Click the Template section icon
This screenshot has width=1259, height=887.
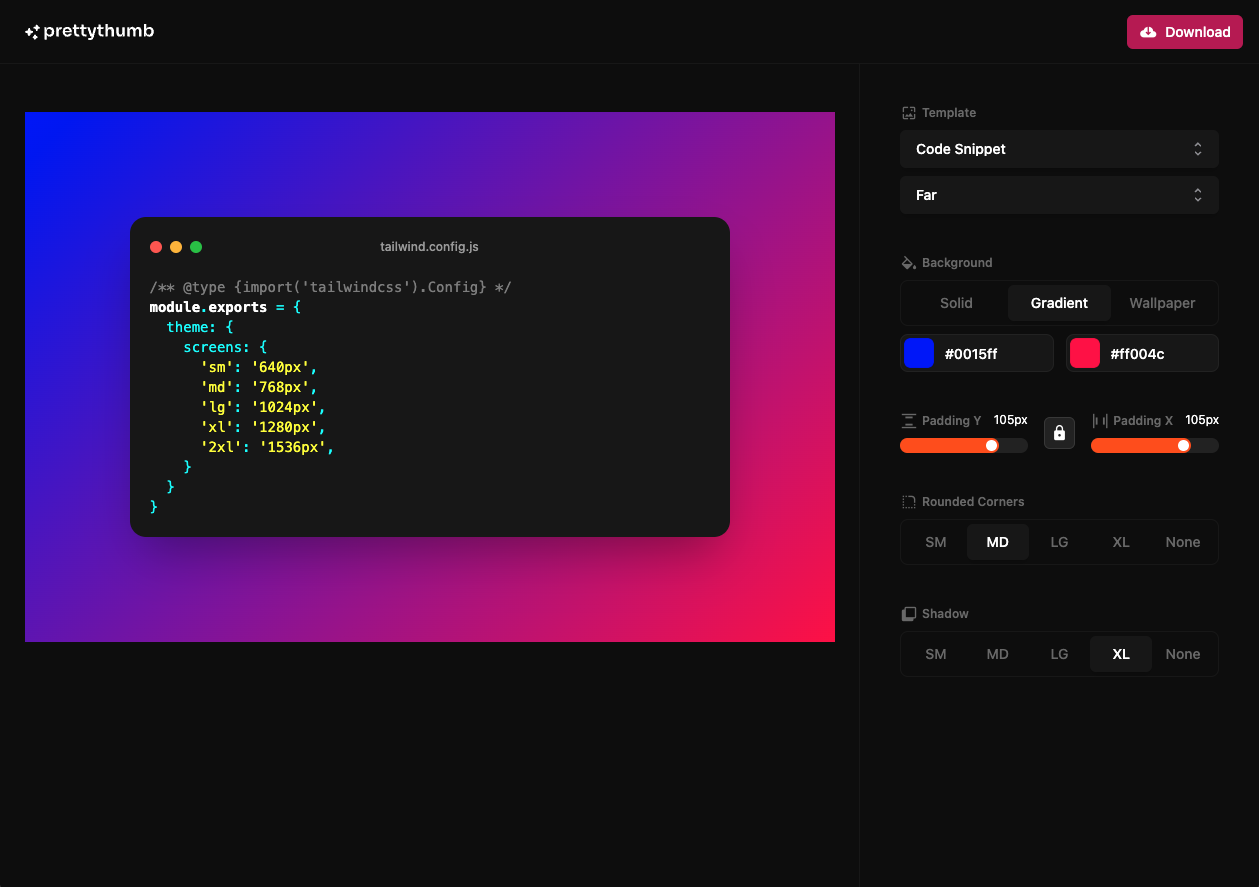coord(909,113)
